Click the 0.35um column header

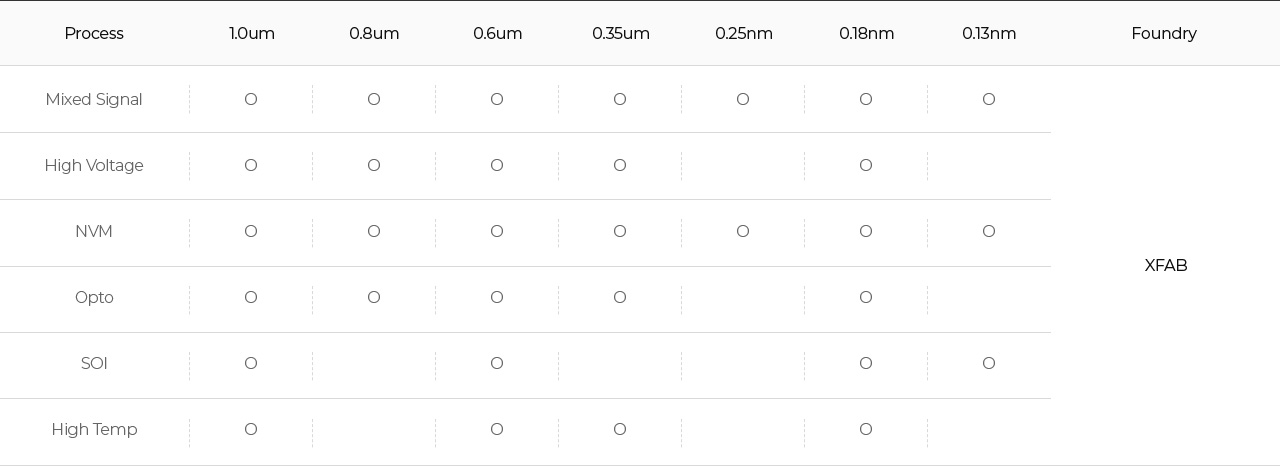621,33
